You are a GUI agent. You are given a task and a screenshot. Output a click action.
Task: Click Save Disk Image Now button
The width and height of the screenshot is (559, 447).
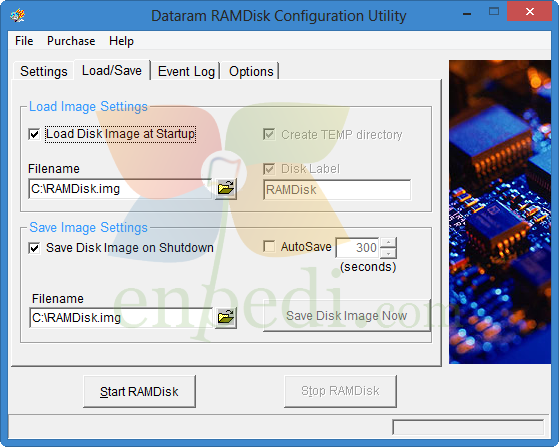(347, 315)
